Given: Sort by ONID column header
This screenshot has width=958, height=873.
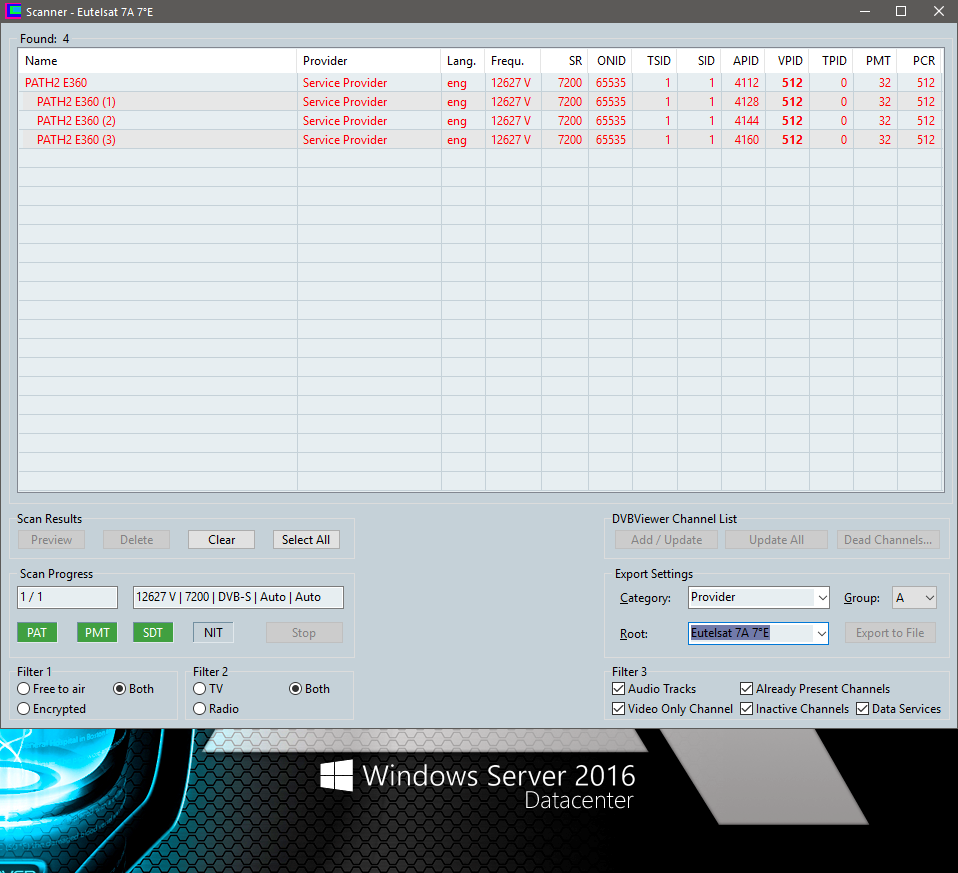Looking at the screenshot, I should 610,61.
